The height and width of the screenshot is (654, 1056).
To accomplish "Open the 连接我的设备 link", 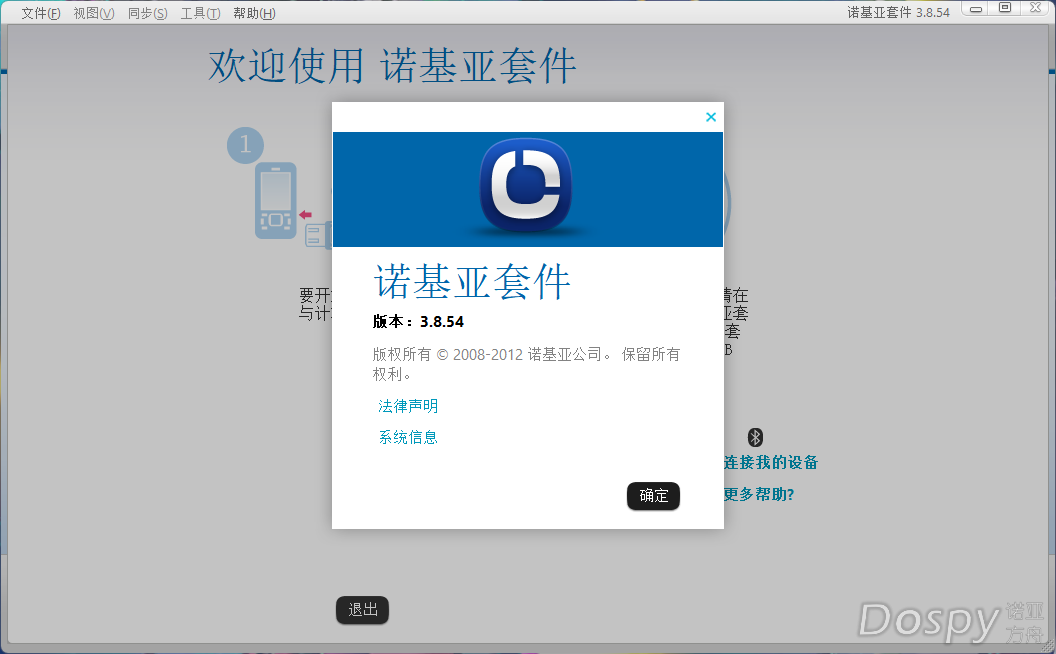I will (770, 463).
